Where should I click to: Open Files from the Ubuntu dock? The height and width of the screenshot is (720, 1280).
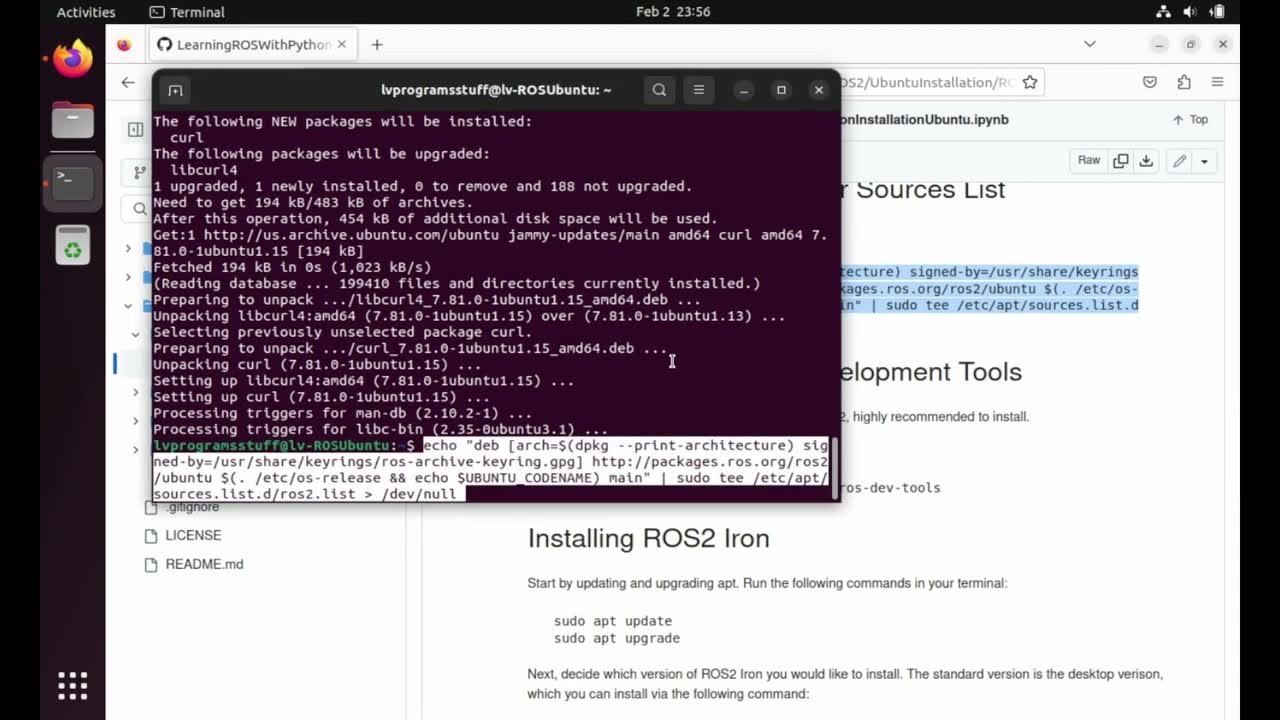(x=73, y=120)
